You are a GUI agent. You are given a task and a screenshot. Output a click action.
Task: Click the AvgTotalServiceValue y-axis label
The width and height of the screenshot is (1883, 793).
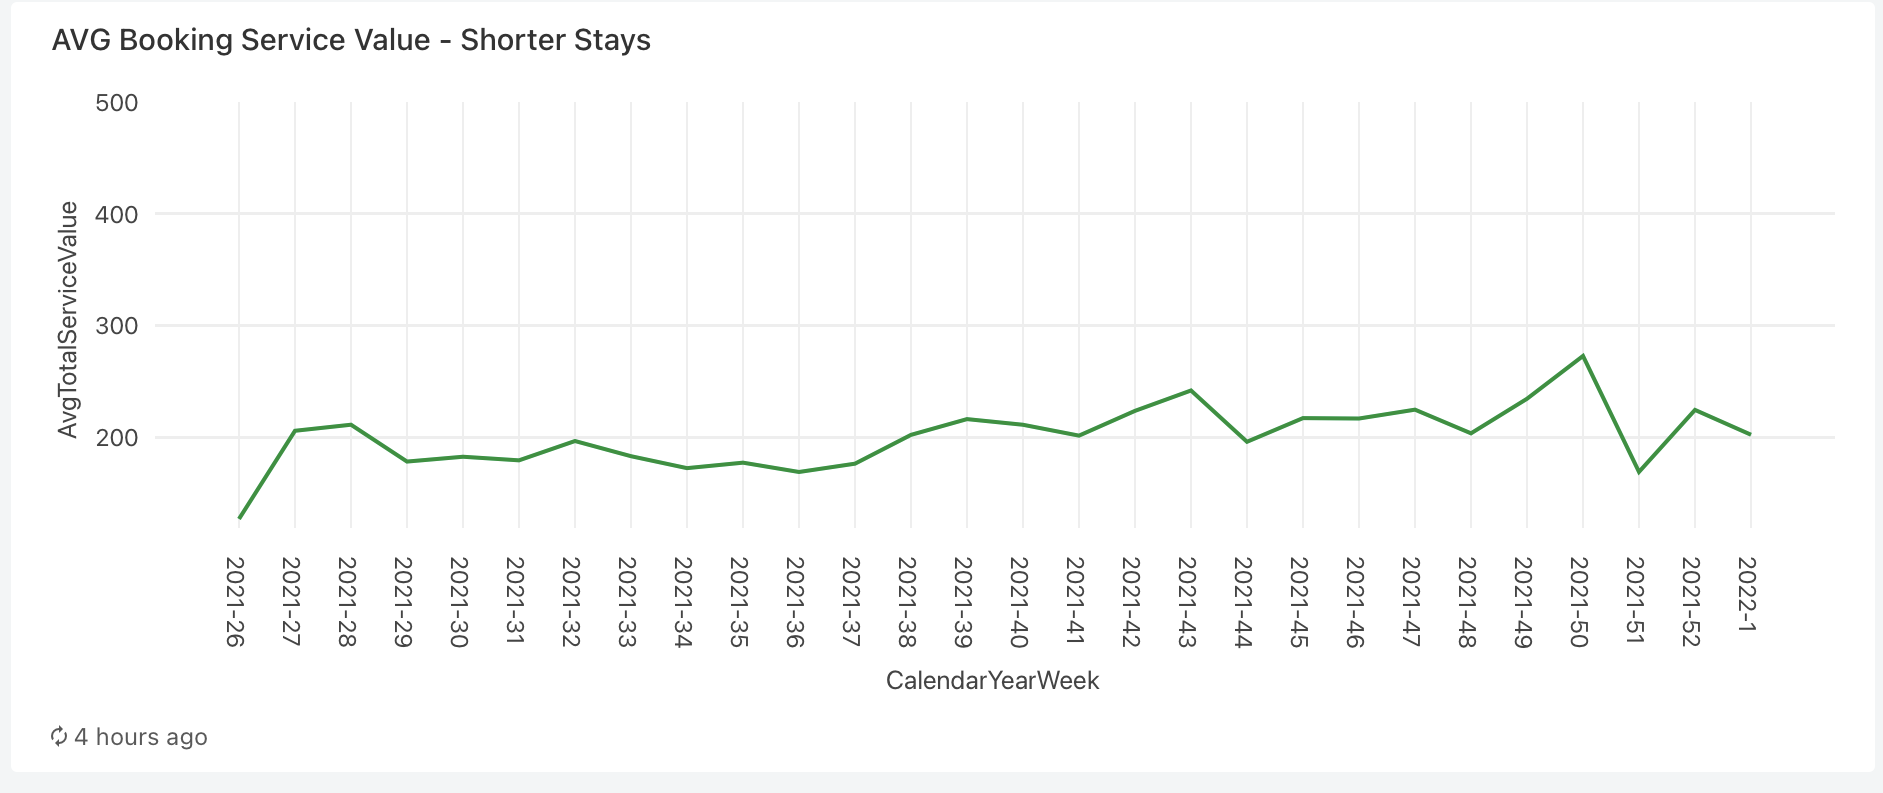68,320
